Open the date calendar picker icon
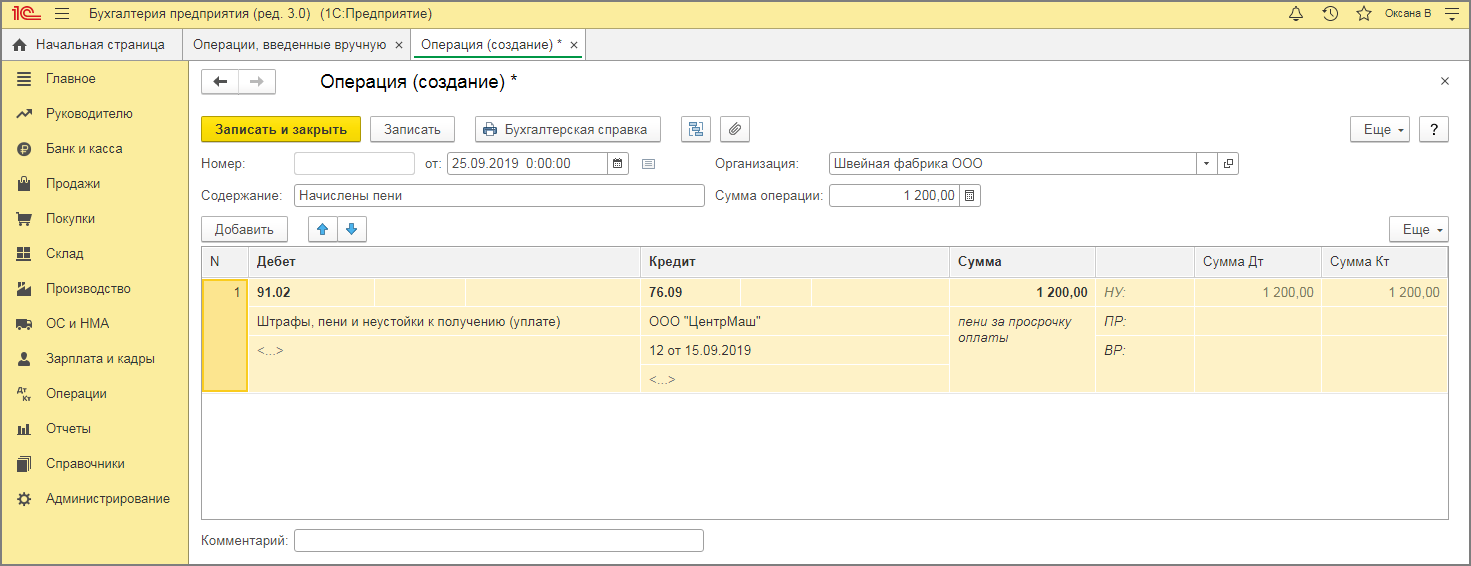 tap(618, 164)
